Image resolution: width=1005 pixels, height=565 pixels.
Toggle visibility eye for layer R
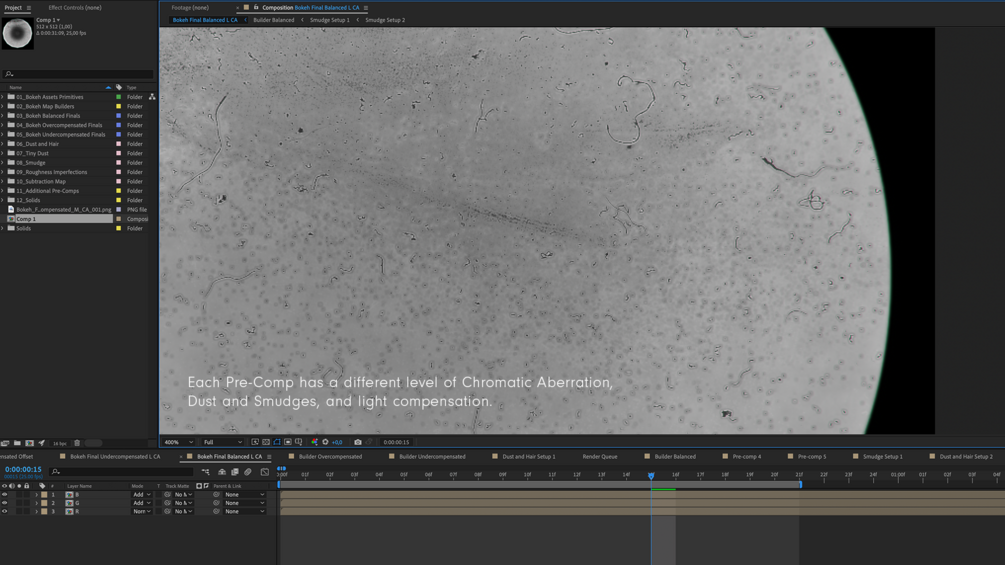[x=4, y=511]
